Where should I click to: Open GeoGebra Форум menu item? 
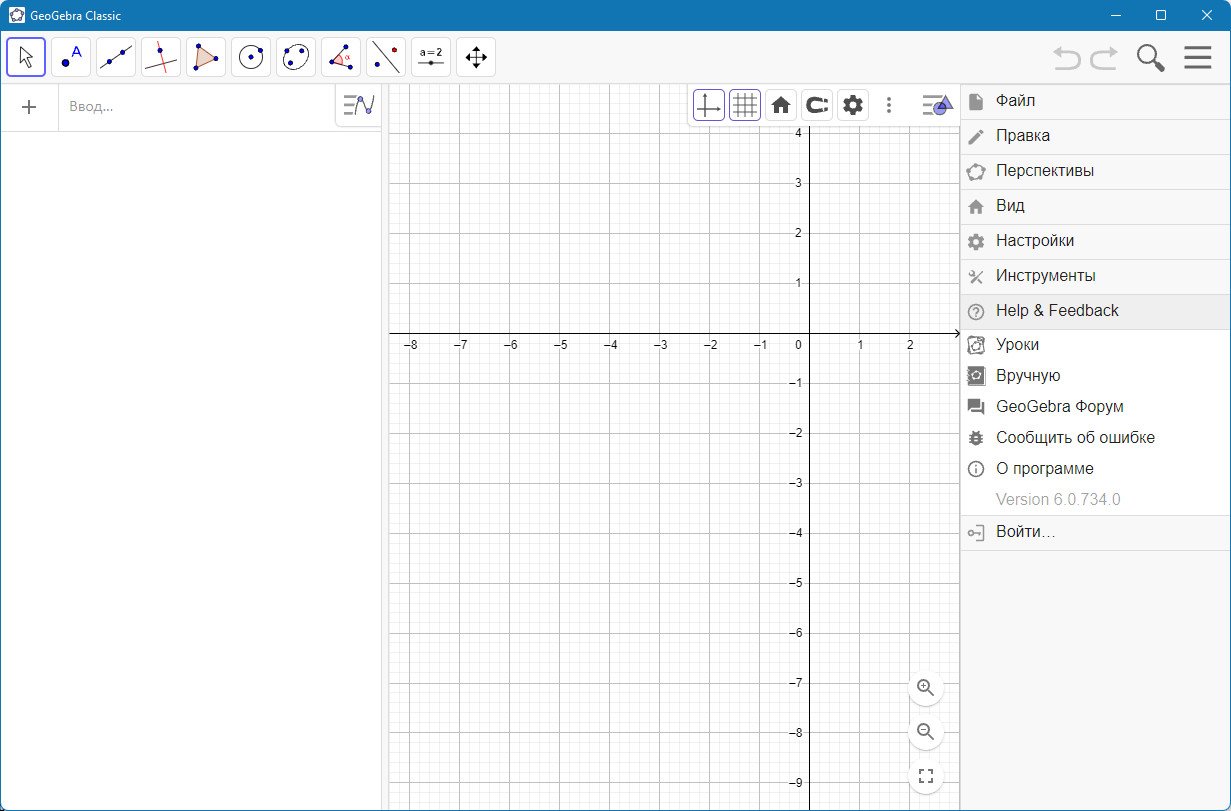coord(1096,407)
